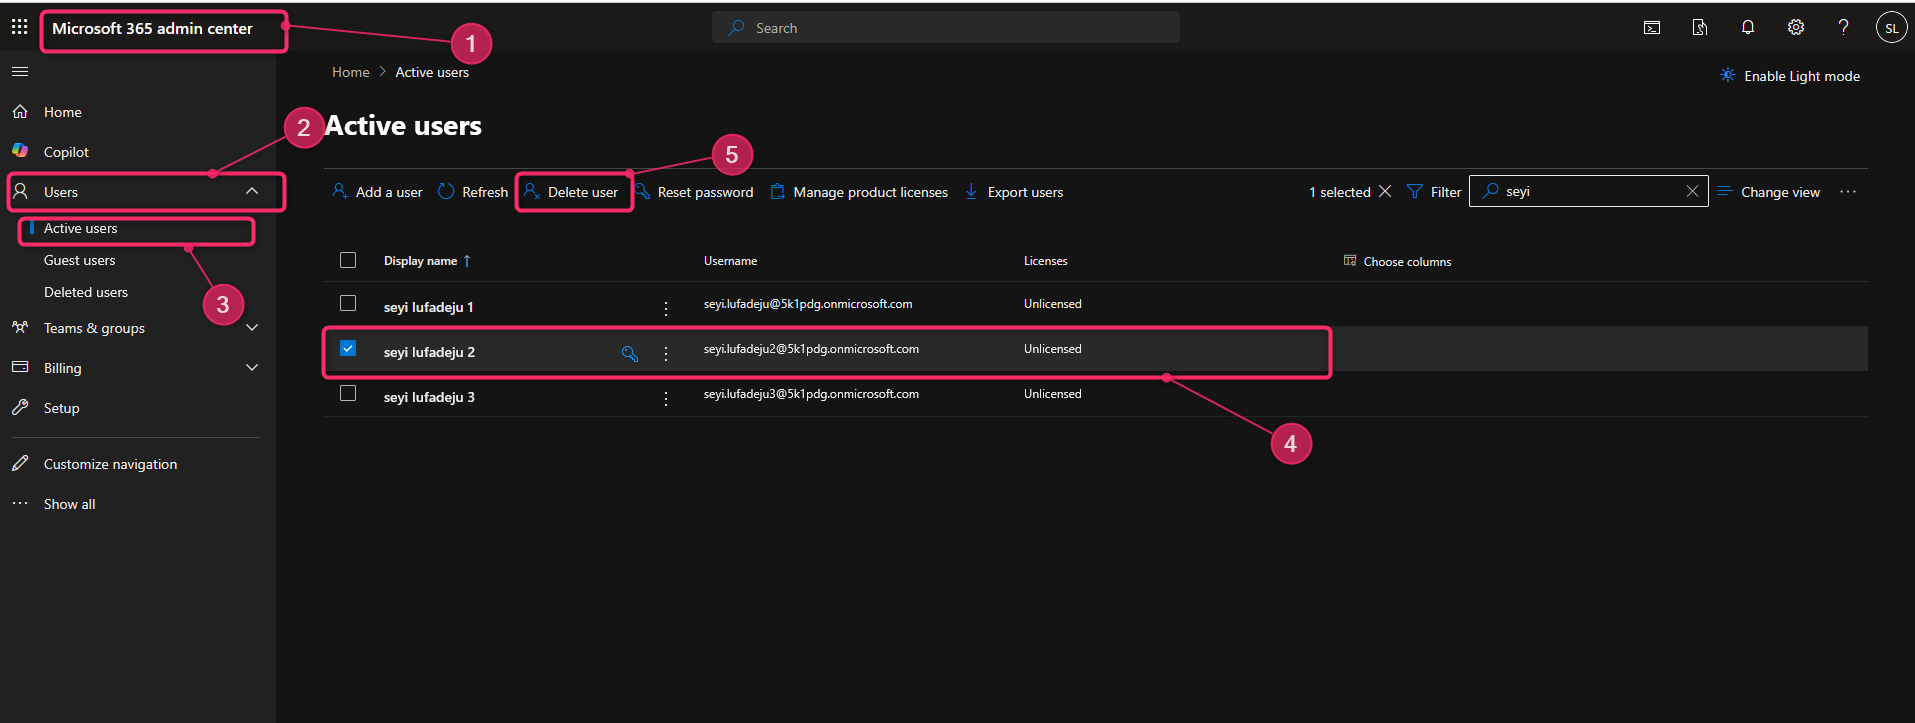The image size is (1915, 723).
Task: Click the Copilot icon in sidebar
Action: [x=20, y=151]
